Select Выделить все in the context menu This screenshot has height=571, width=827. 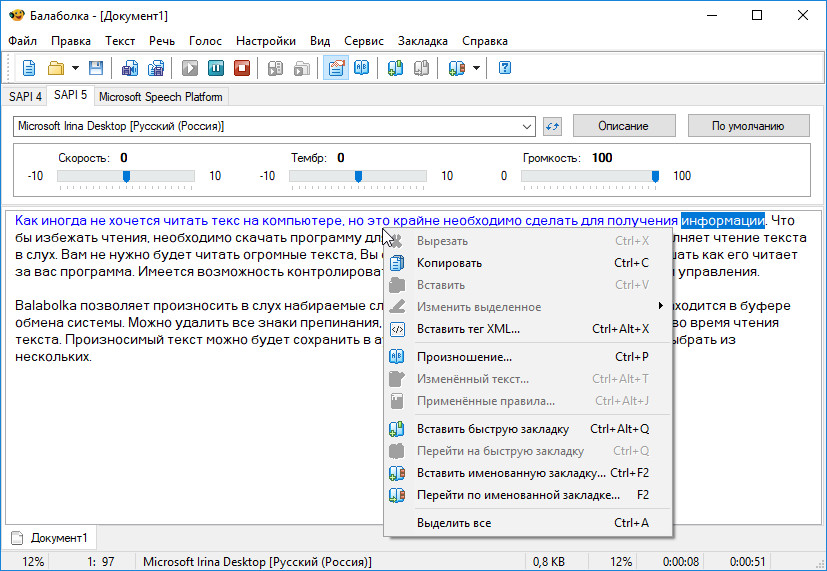(453, 523)
